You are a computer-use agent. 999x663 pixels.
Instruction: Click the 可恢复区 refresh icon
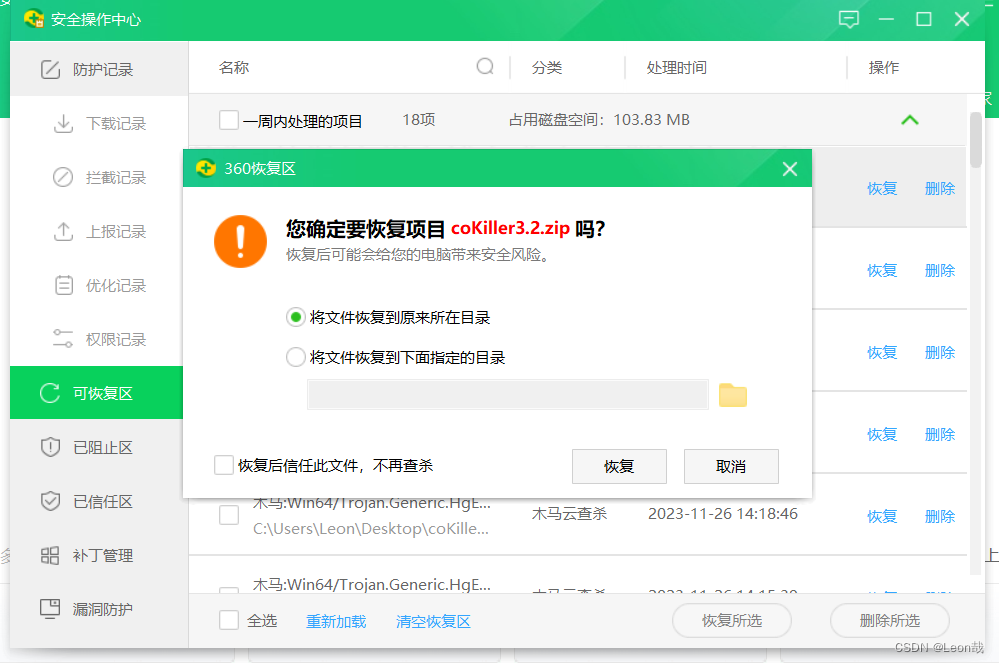(x=50, y=393)
